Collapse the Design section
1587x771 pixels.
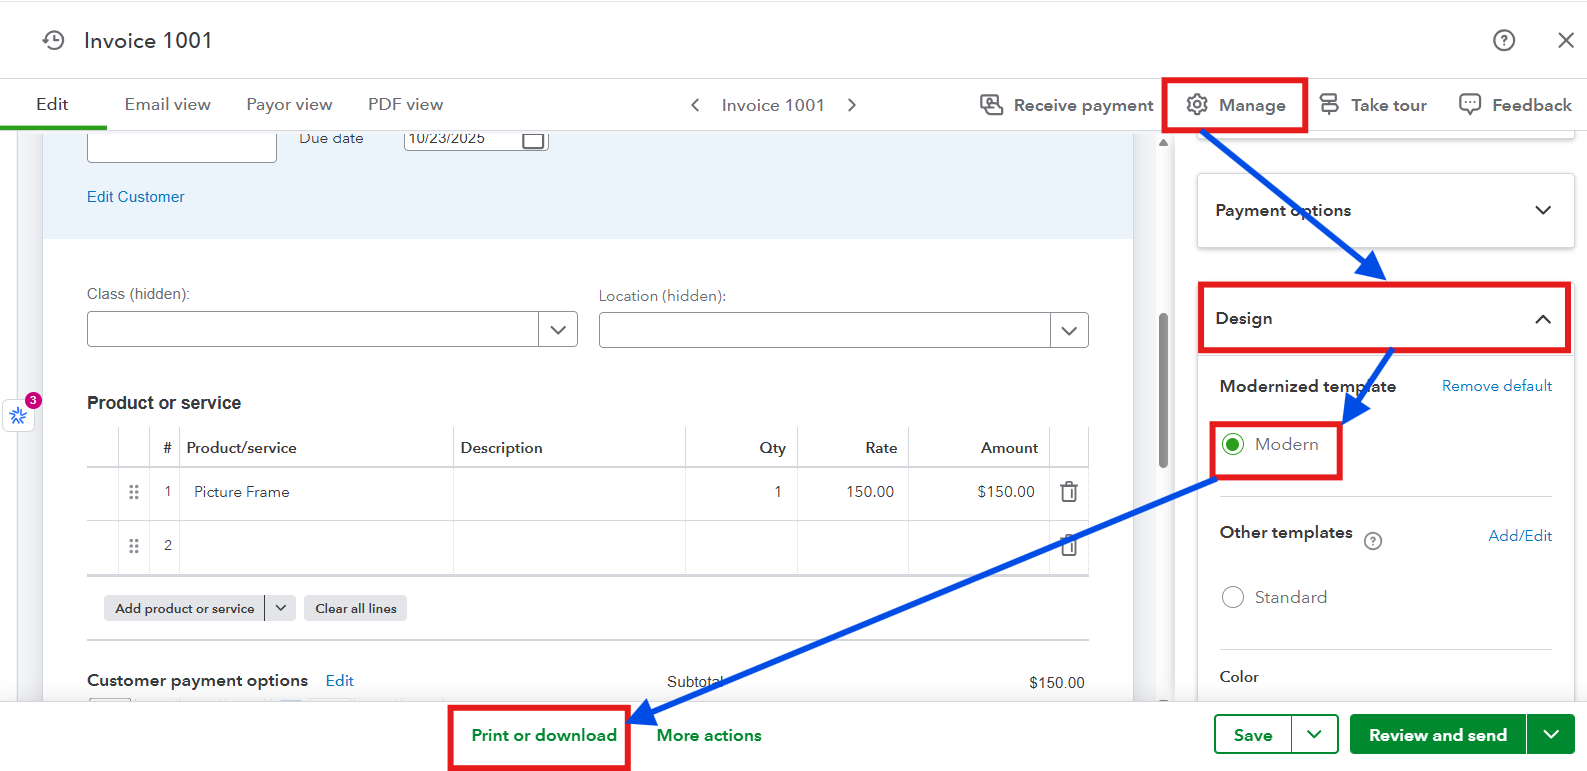(1386, 319)
